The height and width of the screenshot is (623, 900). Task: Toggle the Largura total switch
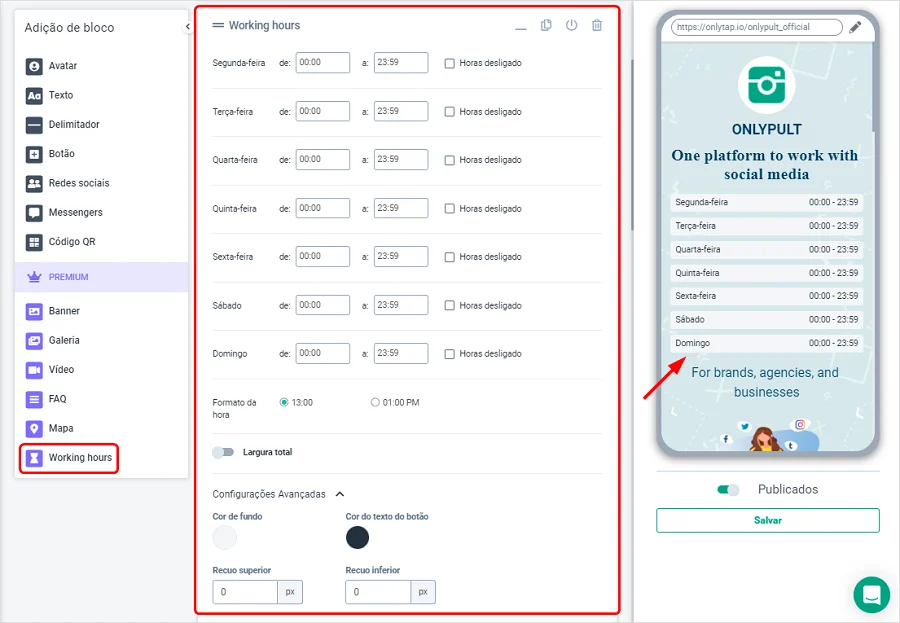223,452
